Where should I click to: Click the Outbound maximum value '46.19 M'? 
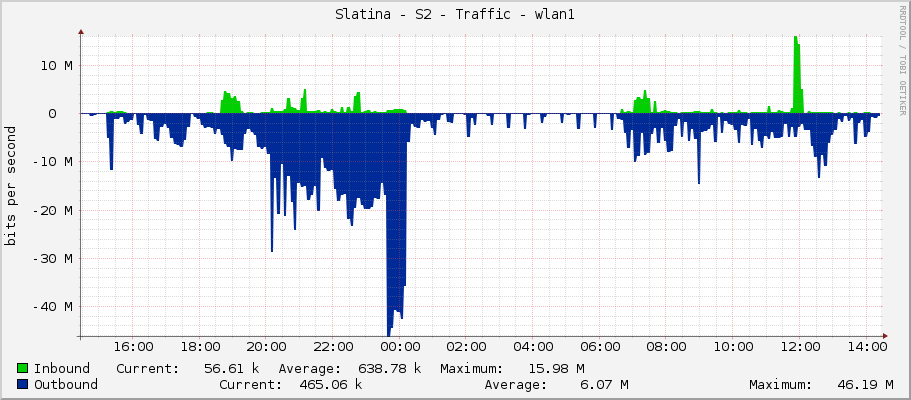pos(866,384)
